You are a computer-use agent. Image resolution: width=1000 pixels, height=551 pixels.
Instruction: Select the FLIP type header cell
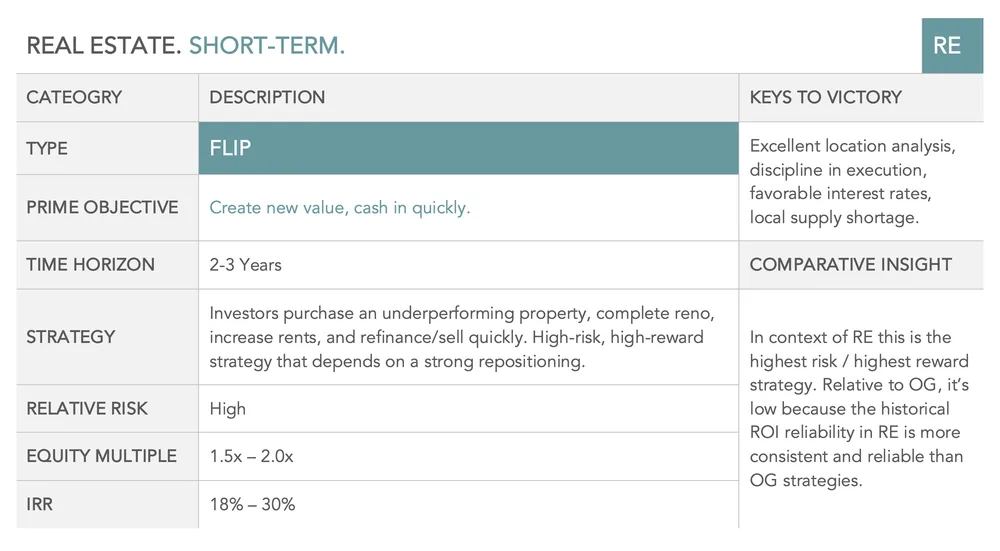pyautogui.click(x=468, y=148)
